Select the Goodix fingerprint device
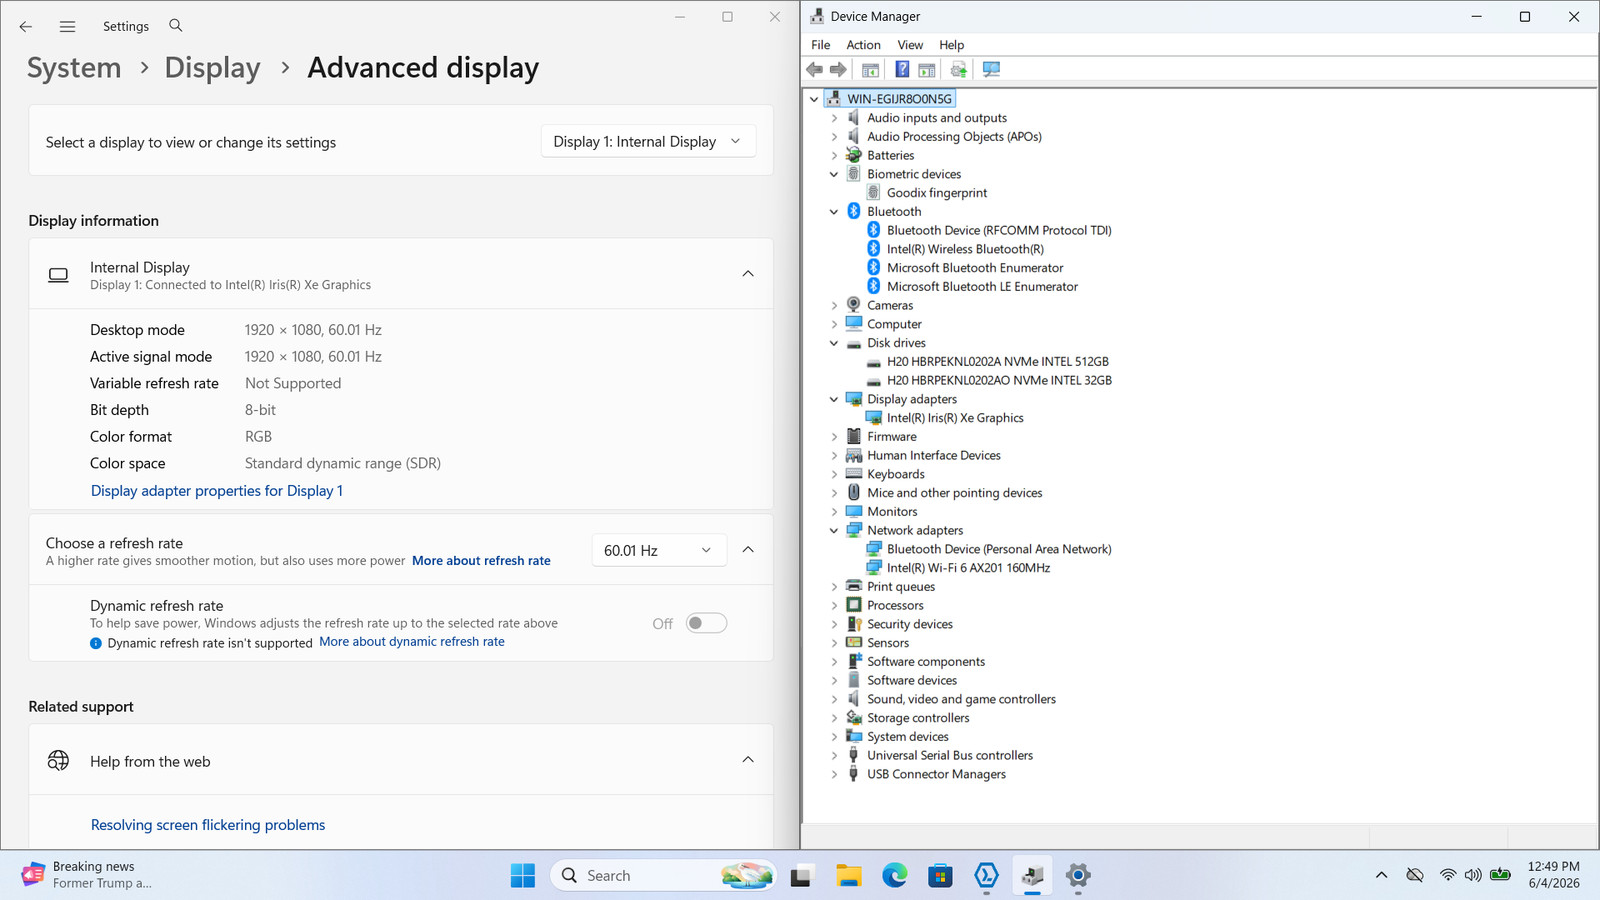Screen dimensions: 1600x900 pyautogui.click(x=937, y=193)
